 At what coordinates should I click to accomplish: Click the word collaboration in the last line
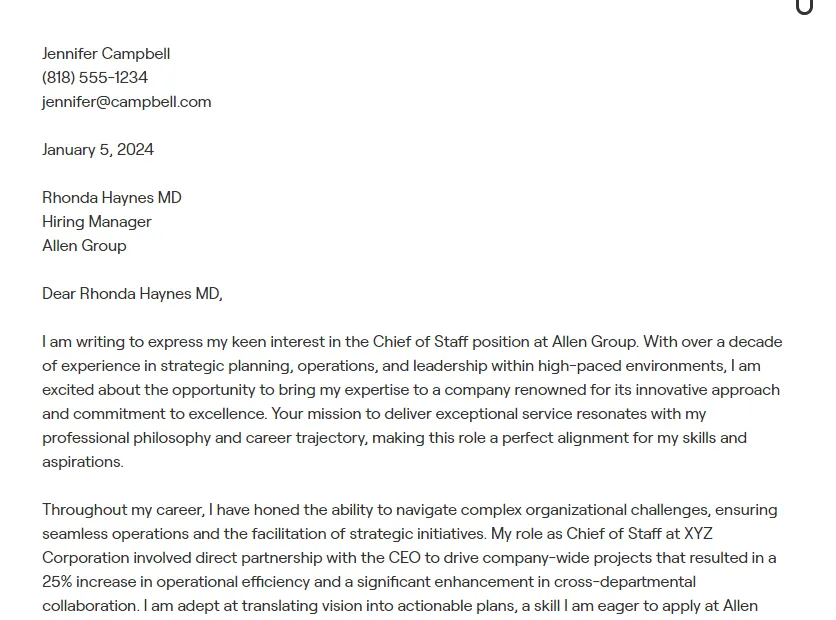tap(90, 606)
